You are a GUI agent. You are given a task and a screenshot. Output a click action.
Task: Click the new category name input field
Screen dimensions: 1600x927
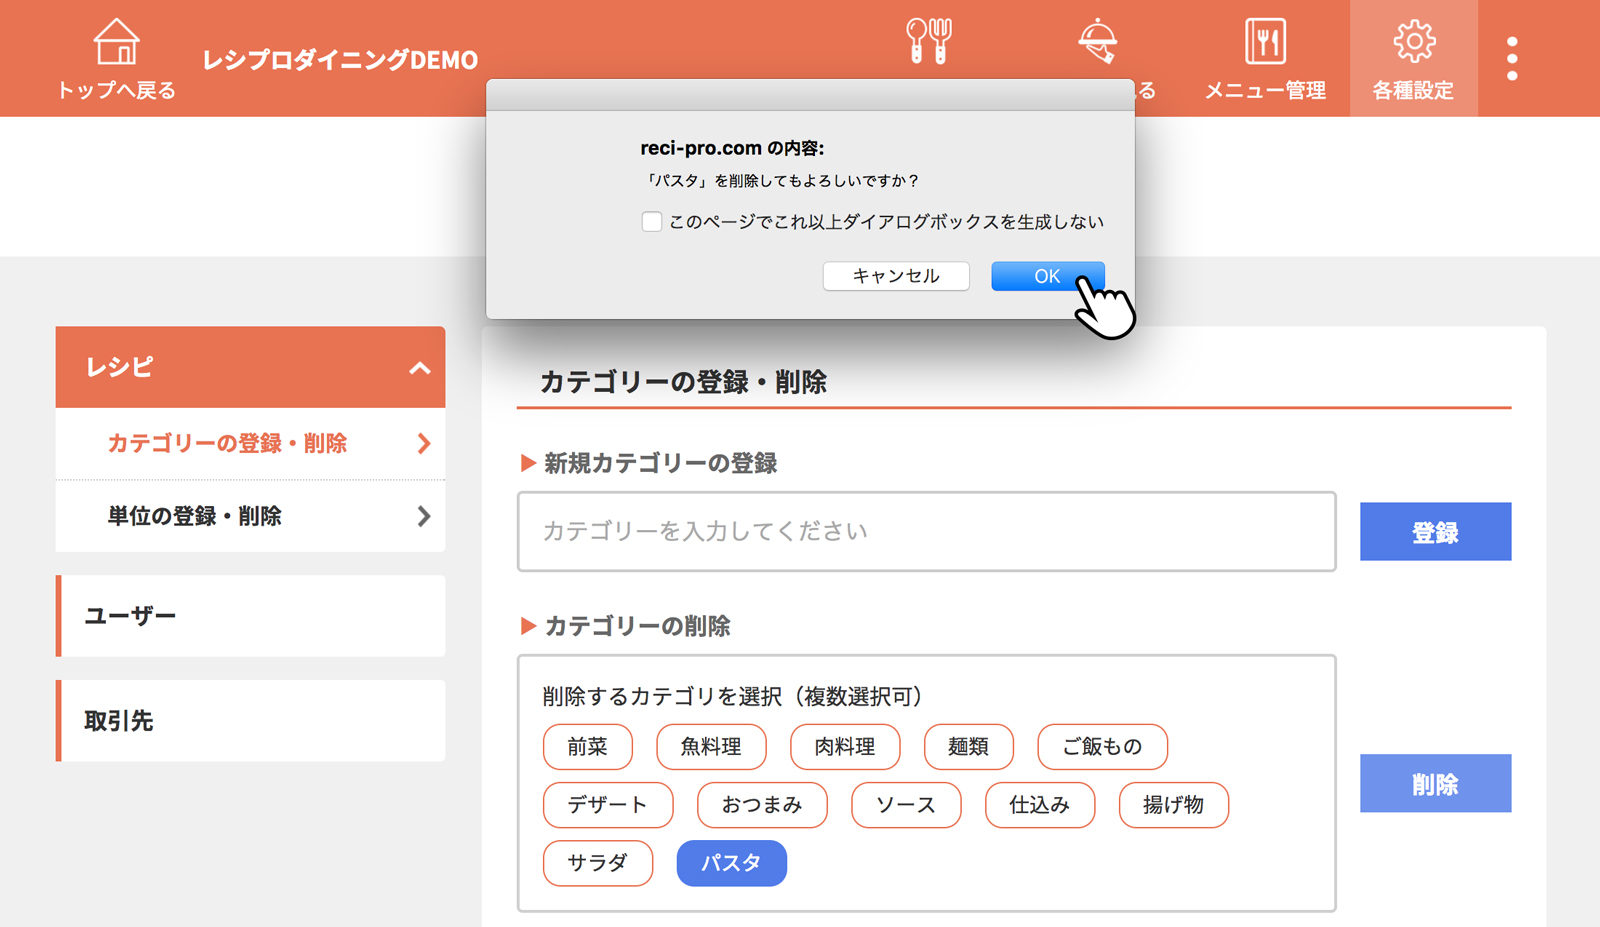point(926,531)
